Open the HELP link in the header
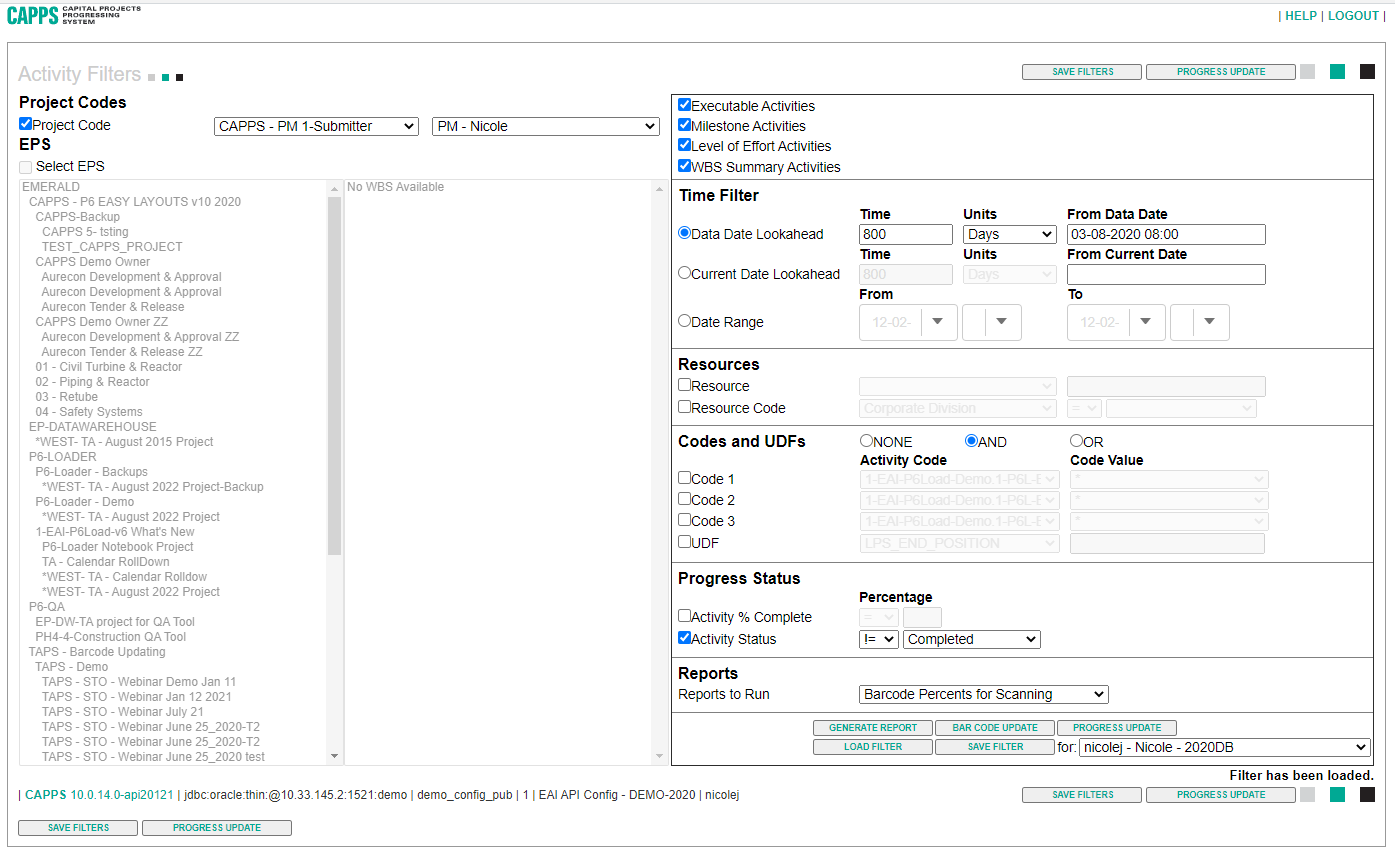Screen dimensions: 1395x854 click(x=1300, y=16)
